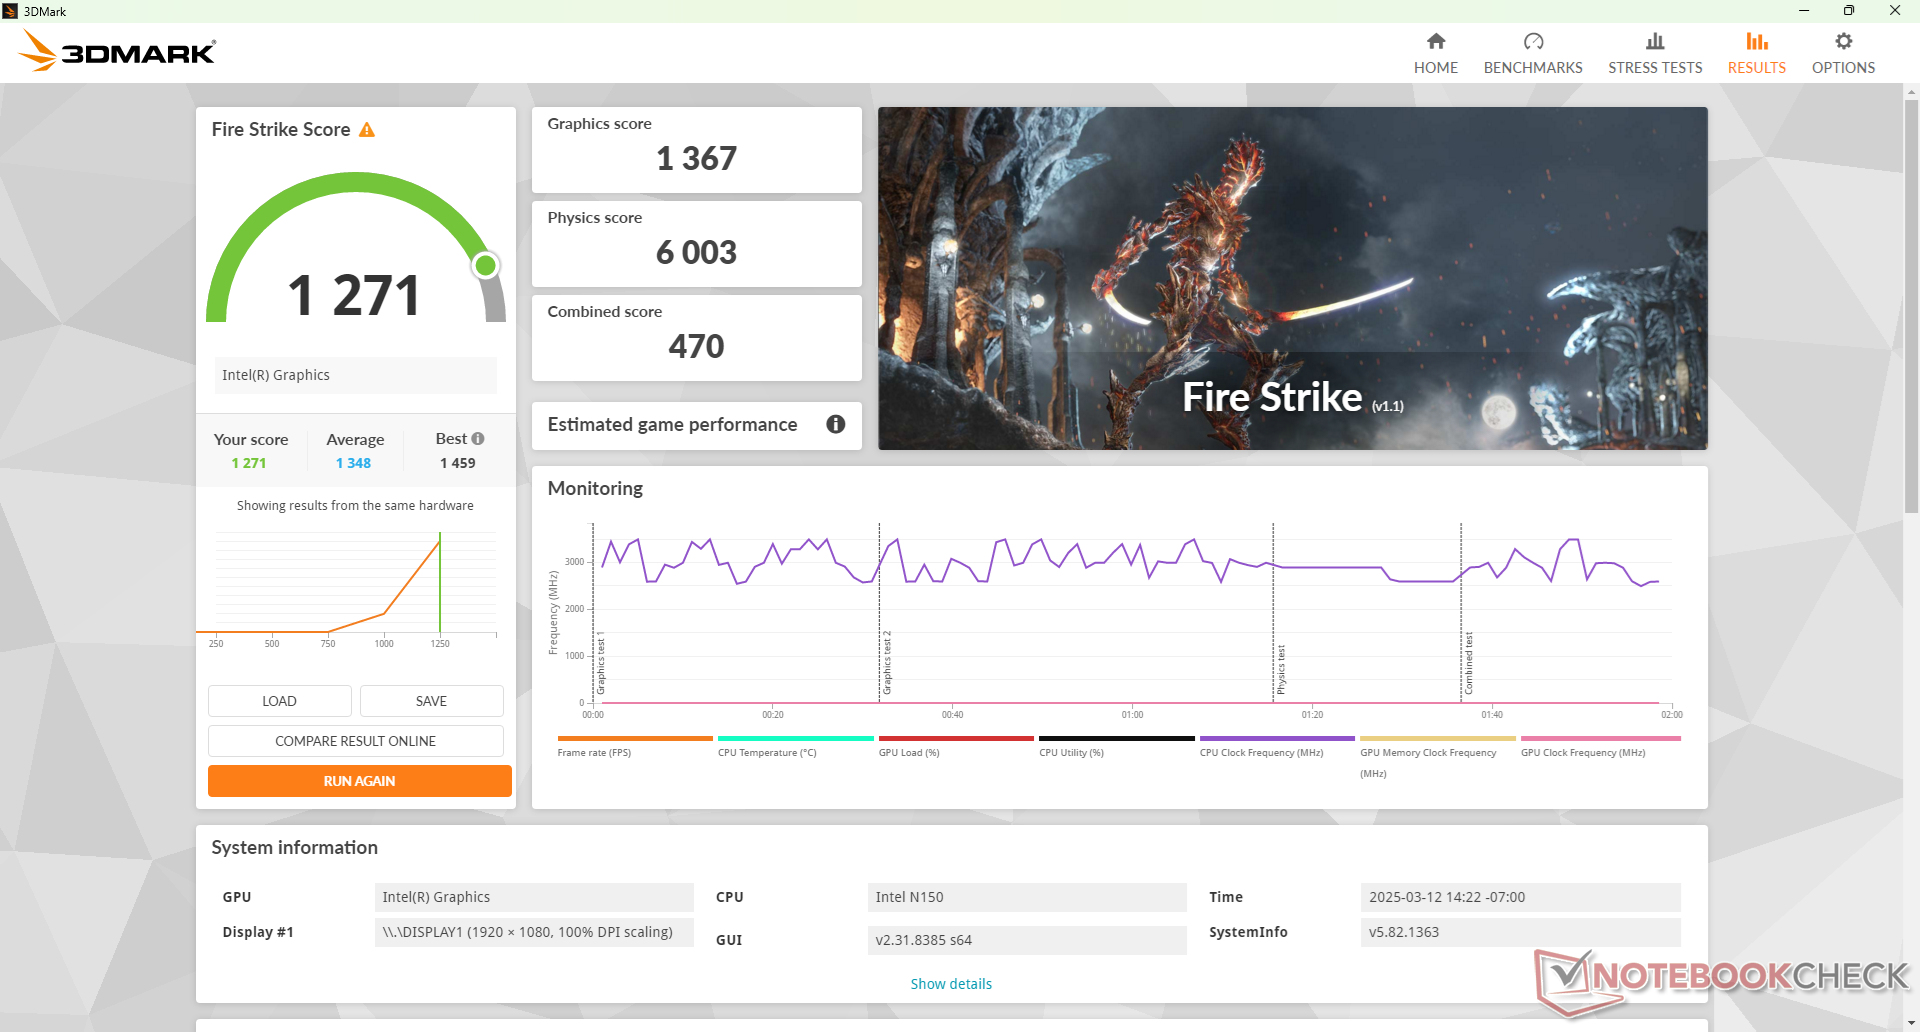Click the Results bar chart icon
Image resolution: width=1920 pixels, height=1032 pixels.
tap(1757, 41)
